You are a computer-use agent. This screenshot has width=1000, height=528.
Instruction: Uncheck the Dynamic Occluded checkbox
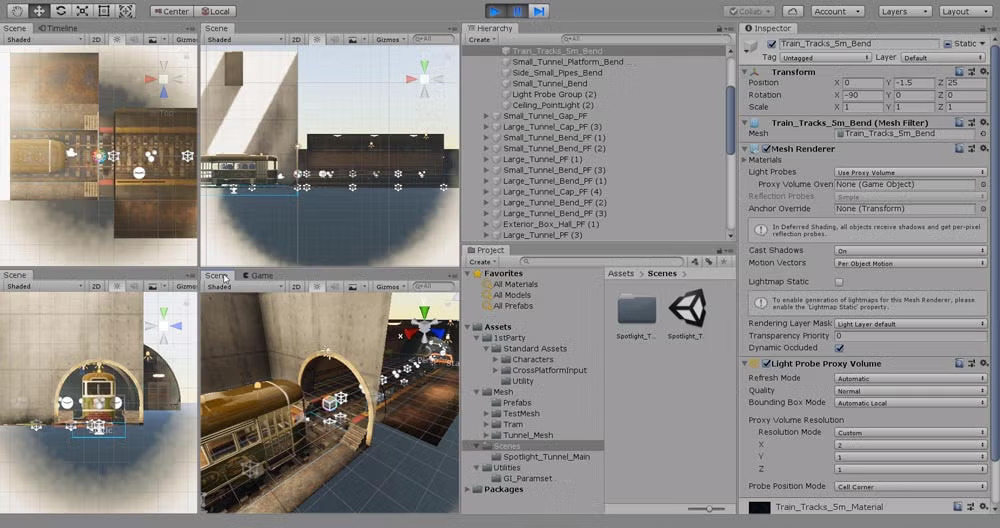pos(838,348)
